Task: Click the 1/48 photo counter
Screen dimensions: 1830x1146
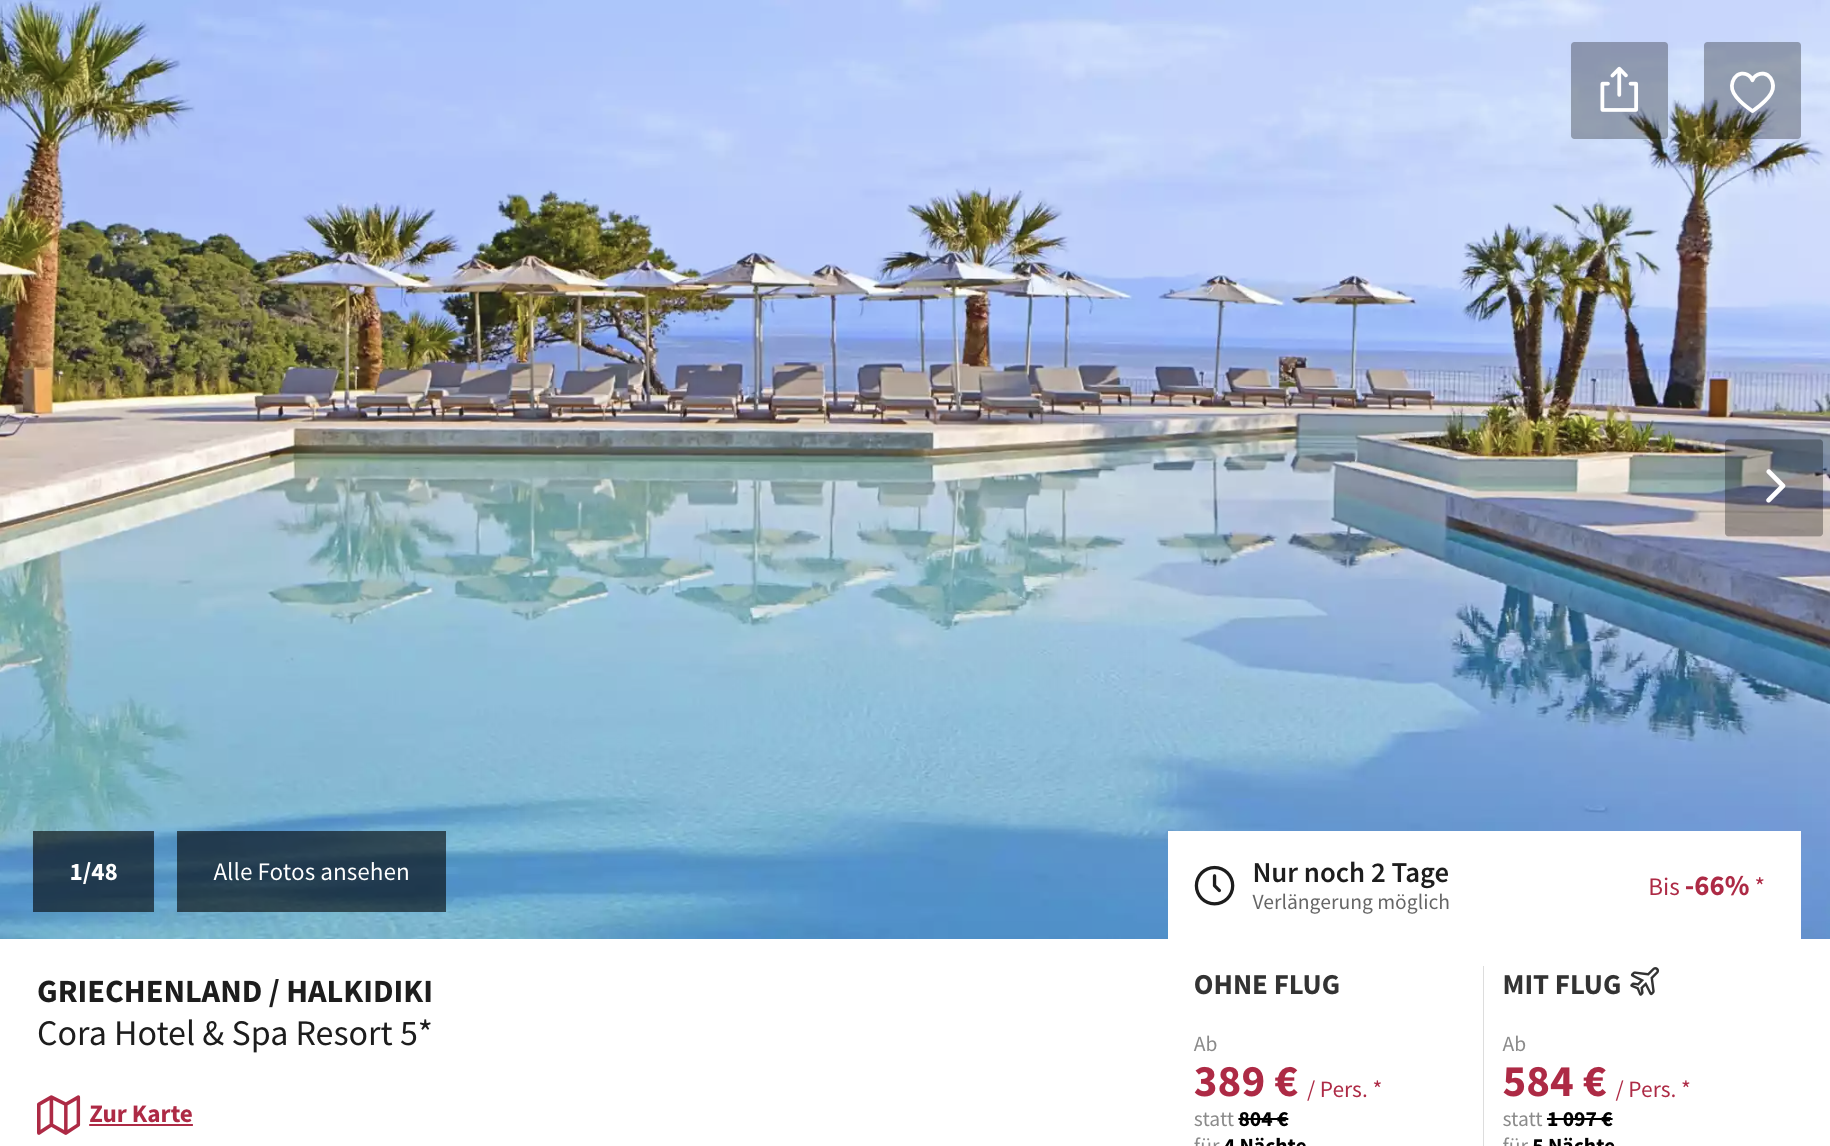Action: tap(93, 871)
